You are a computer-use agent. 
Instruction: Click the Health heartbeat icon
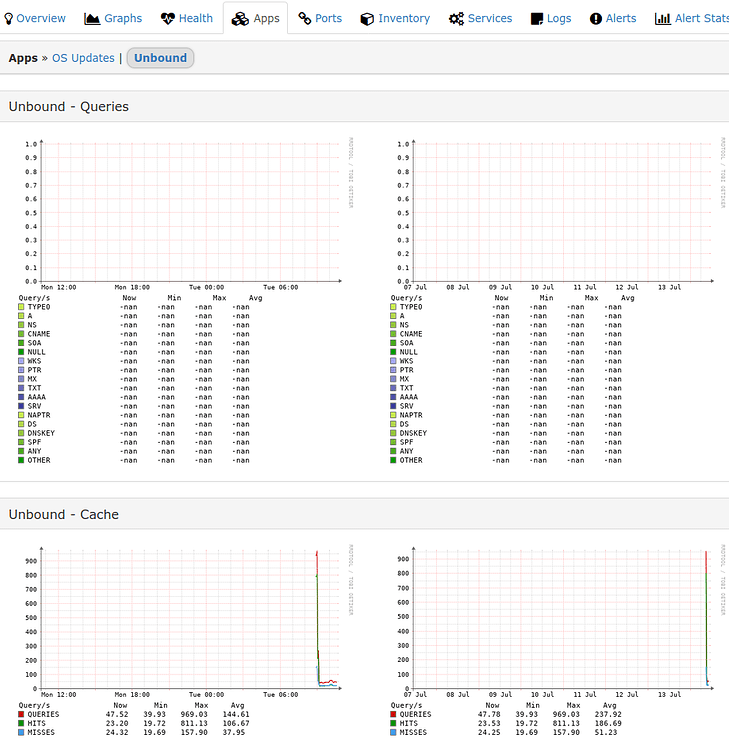pos(167,19)
